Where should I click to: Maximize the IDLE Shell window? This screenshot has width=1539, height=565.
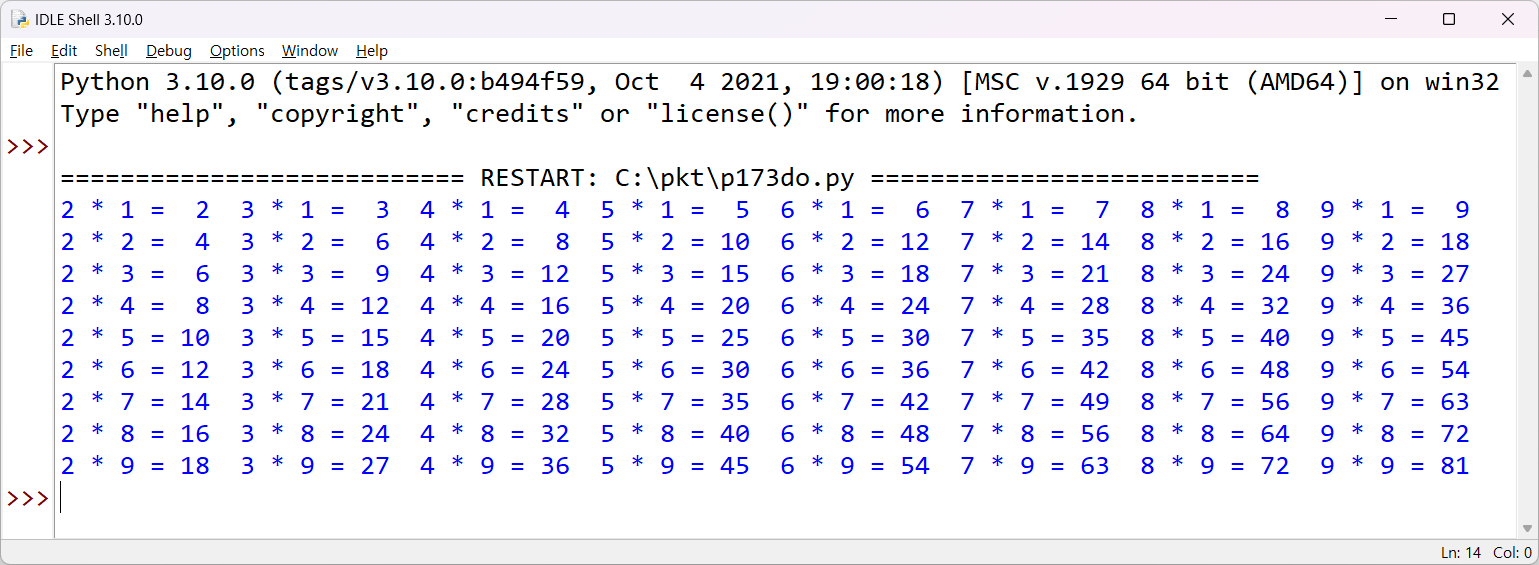coord(1448,19)
